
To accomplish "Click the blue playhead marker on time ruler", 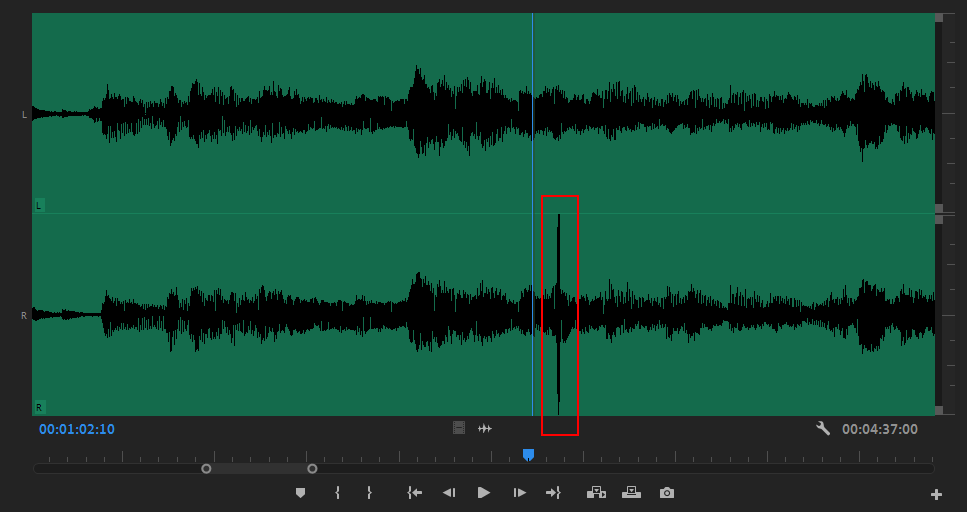I will click(x=528, y=455).
